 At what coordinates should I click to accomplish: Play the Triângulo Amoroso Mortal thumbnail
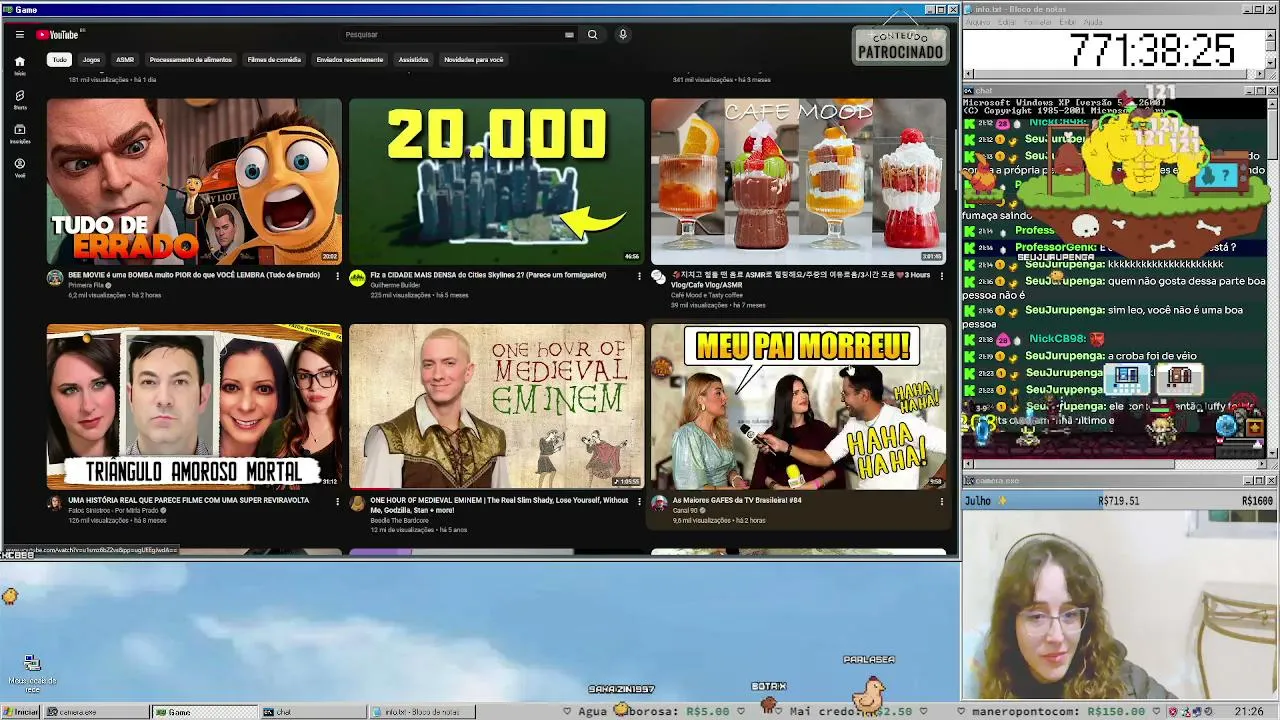coord(194,406)
